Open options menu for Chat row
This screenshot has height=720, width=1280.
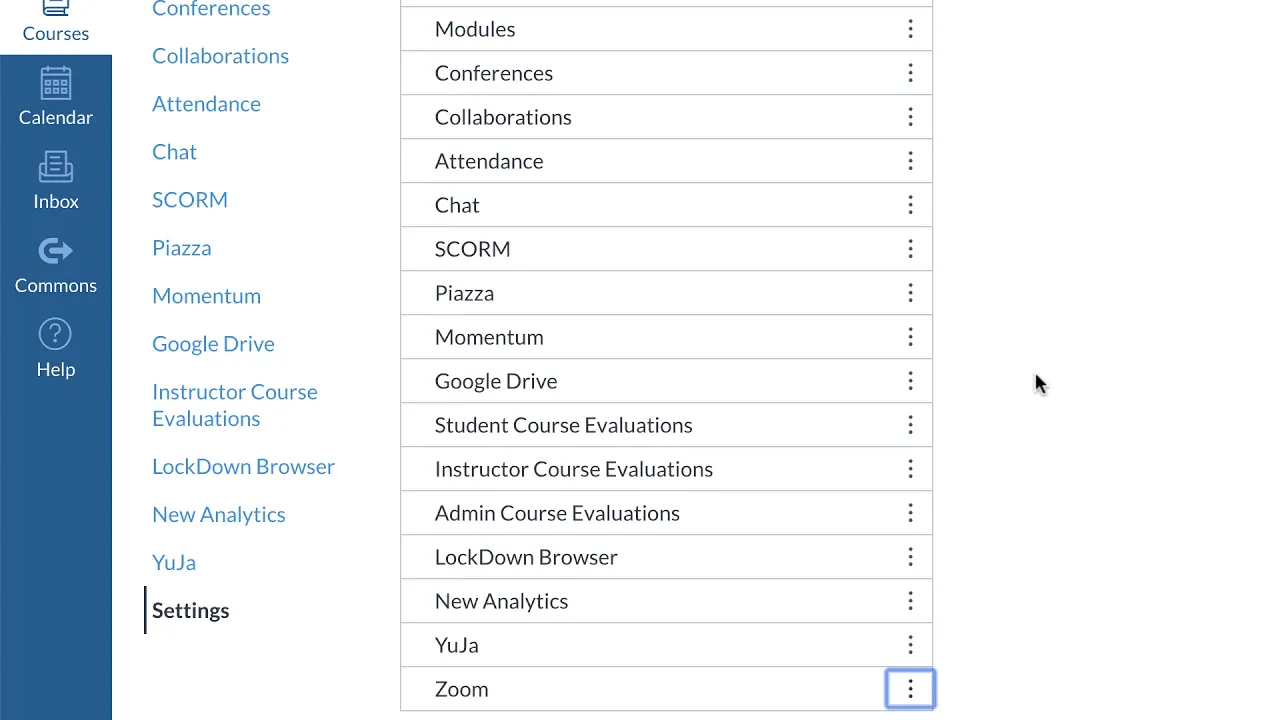pyautogui.click(x=910, y=205)
